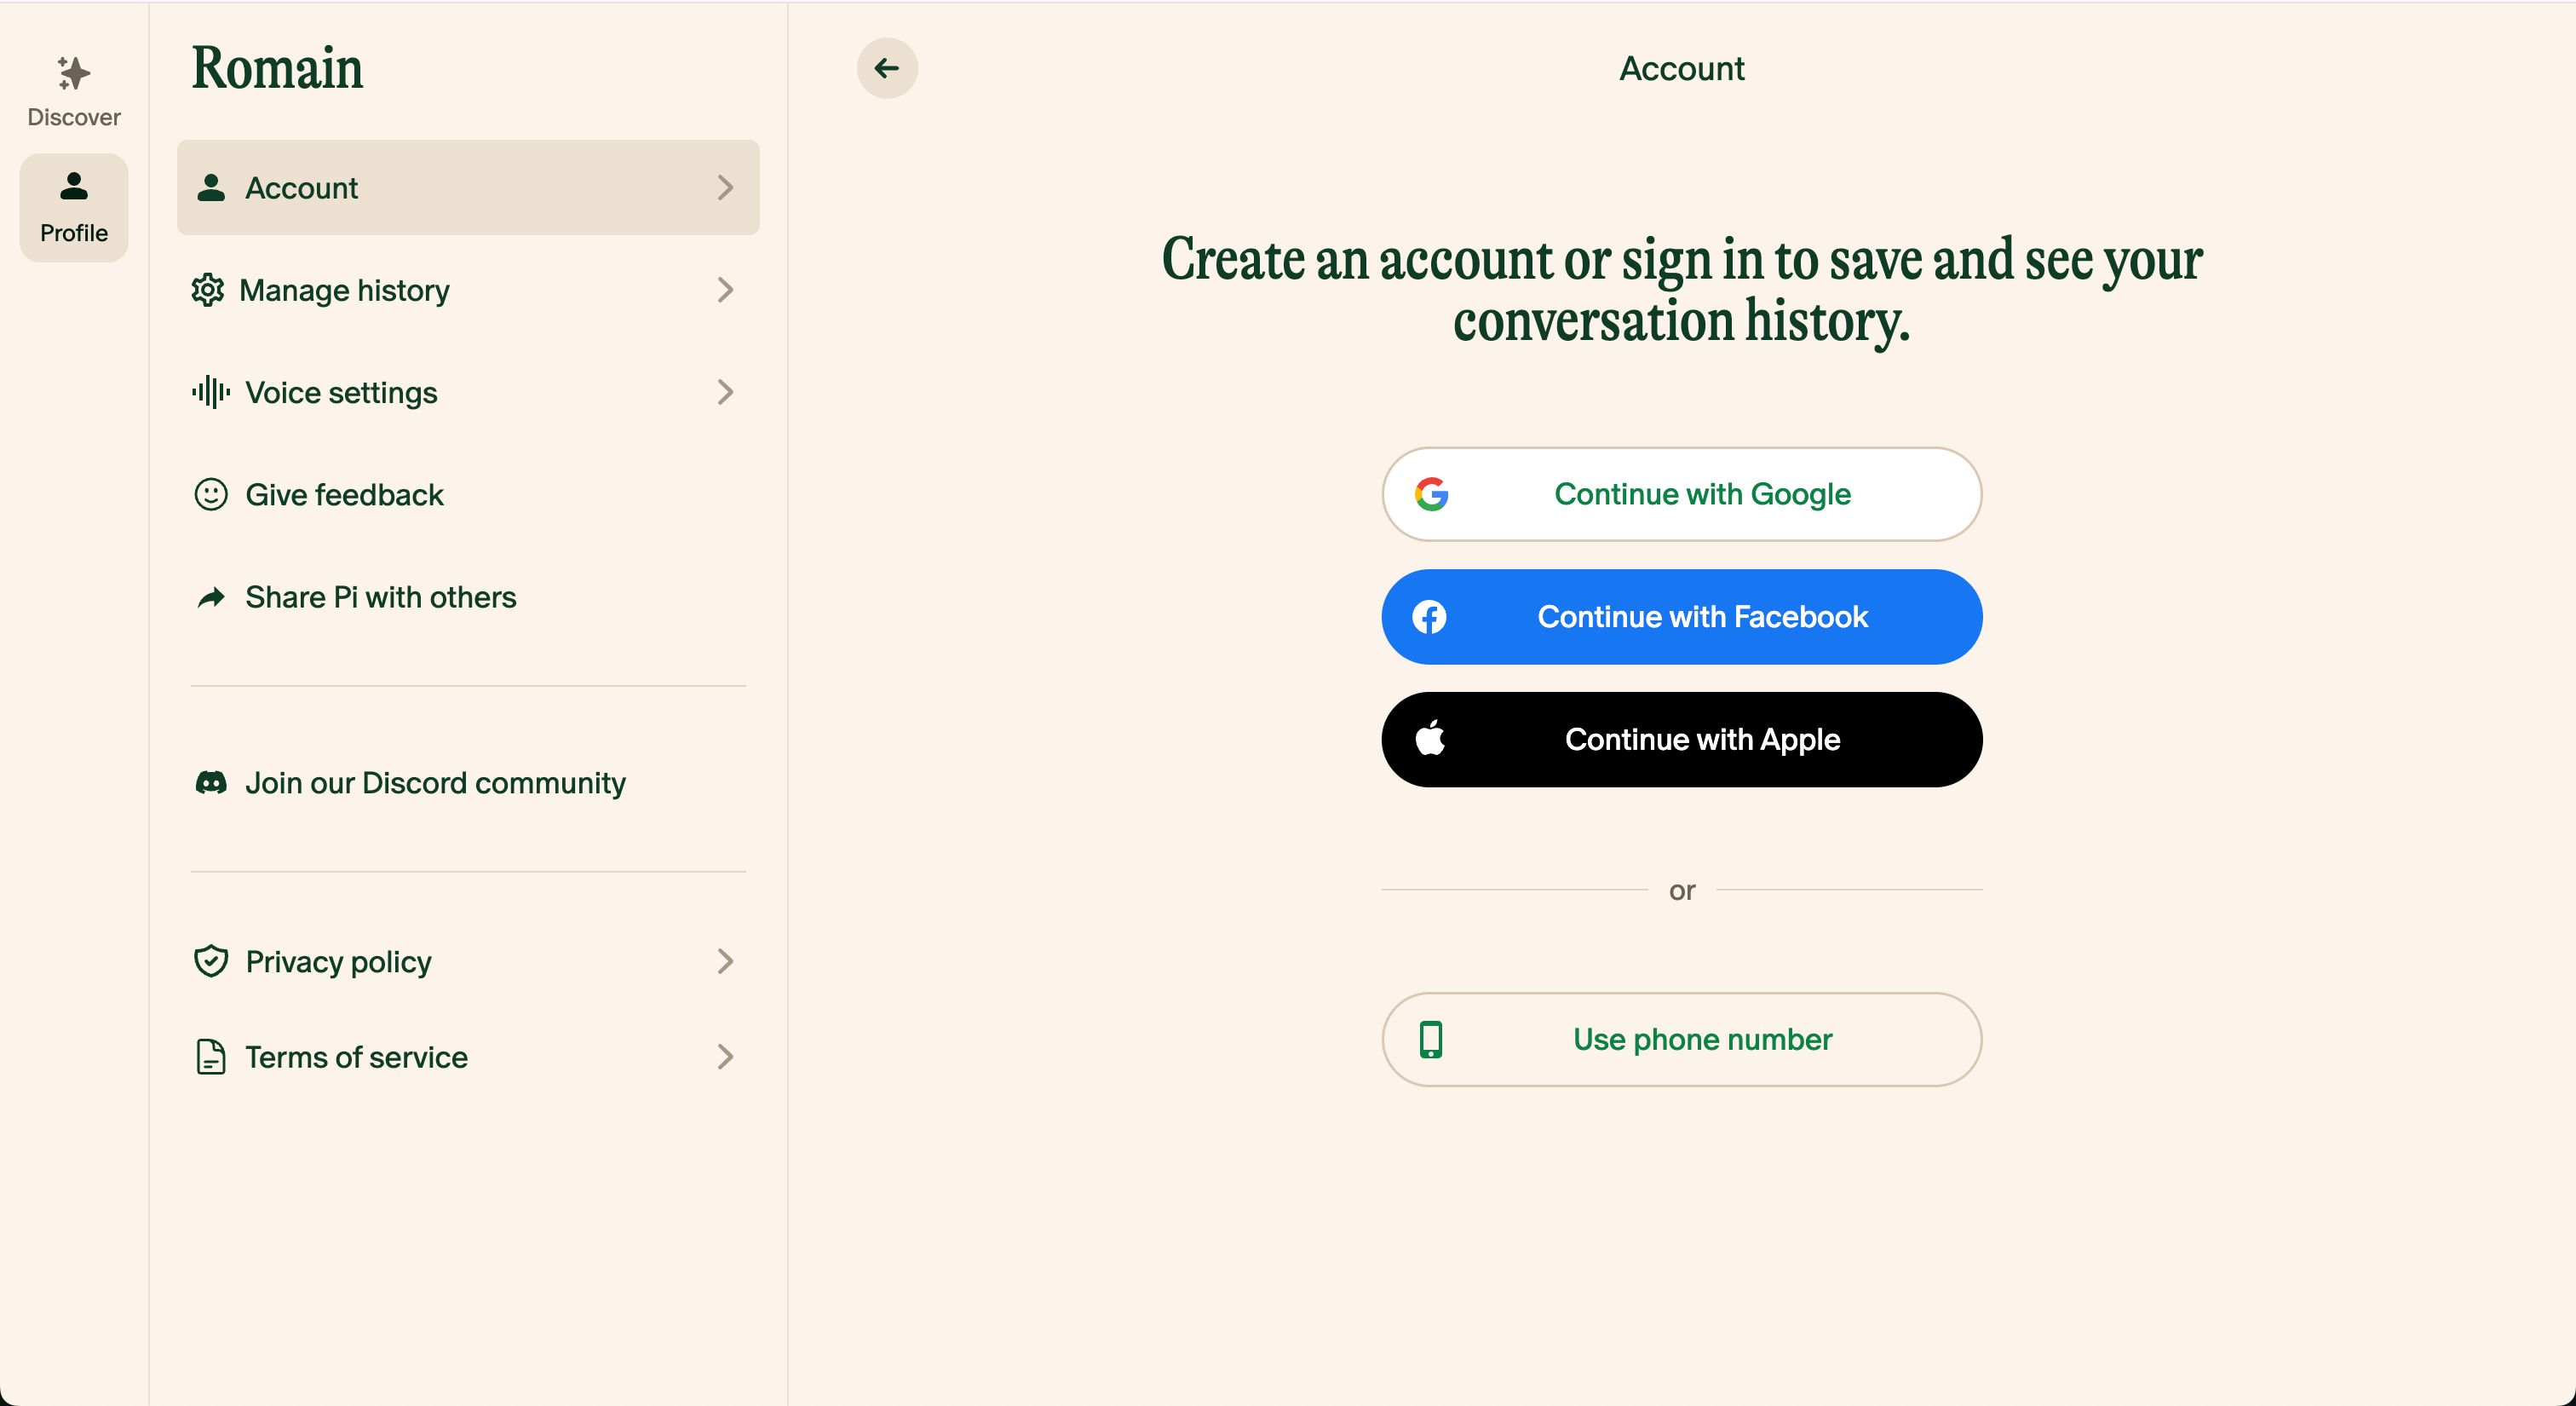Viewport: 2576px width, 1406px height.
Task: Click the Share Pi arrow icon
Action: [211, 596]
